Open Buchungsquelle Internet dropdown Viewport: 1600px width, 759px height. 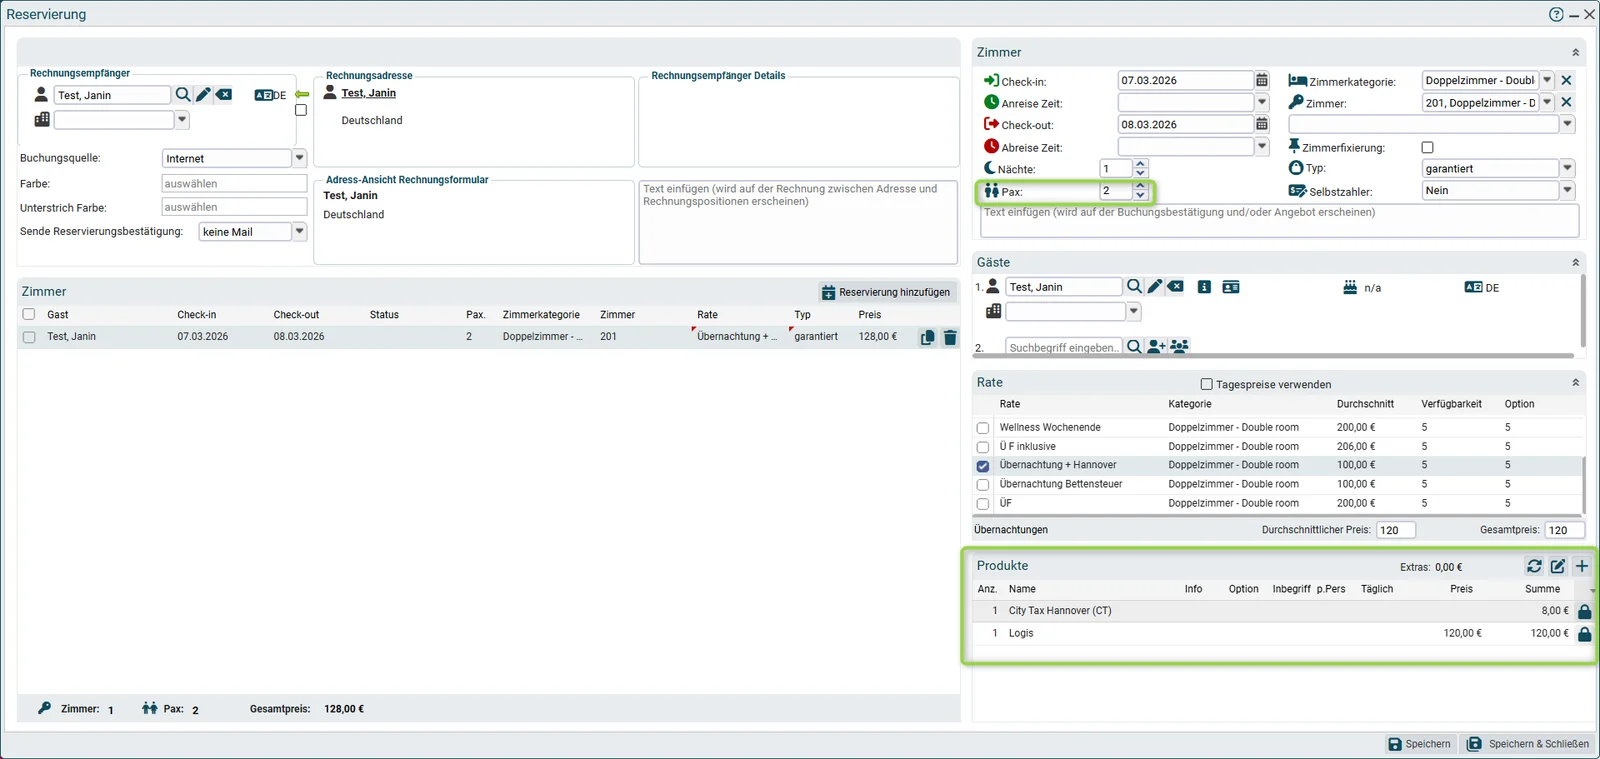(299, 158)
